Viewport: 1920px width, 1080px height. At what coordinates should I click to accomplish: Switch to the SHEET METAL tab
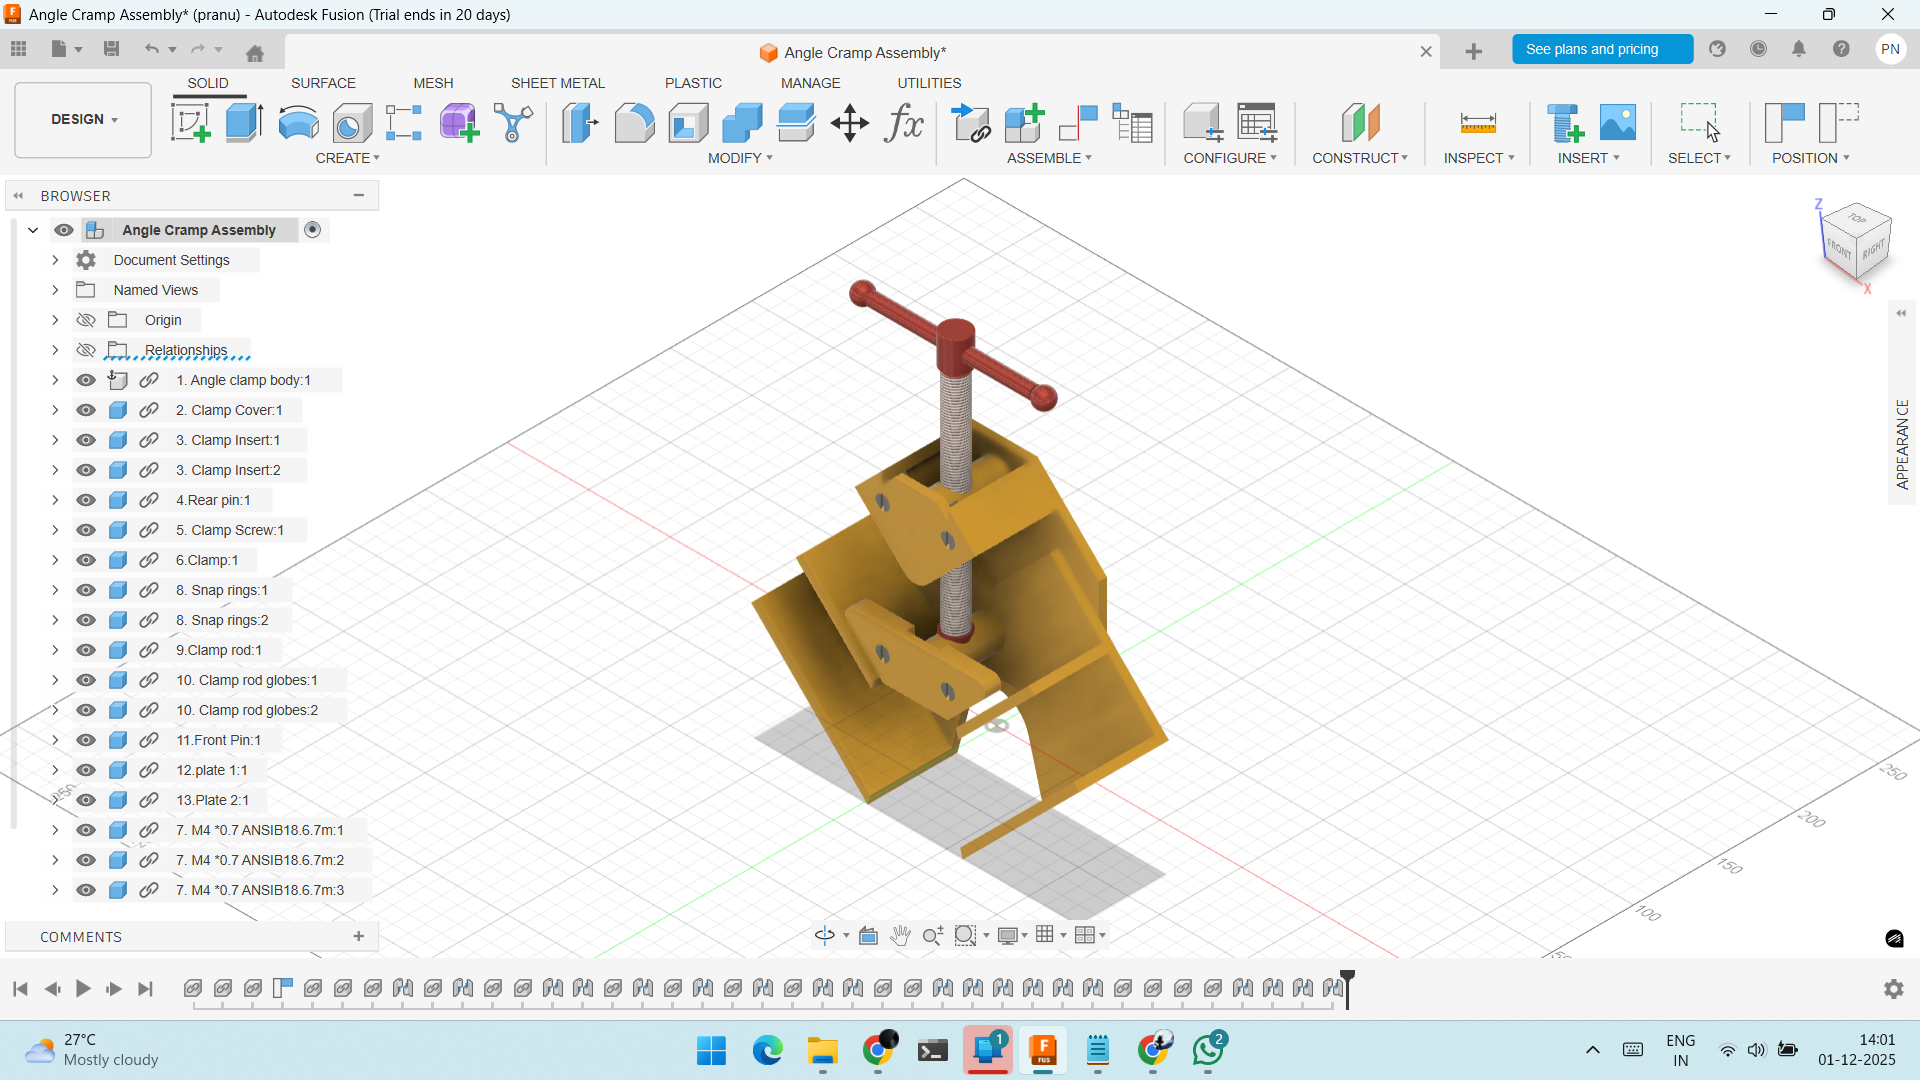point(557,83)
